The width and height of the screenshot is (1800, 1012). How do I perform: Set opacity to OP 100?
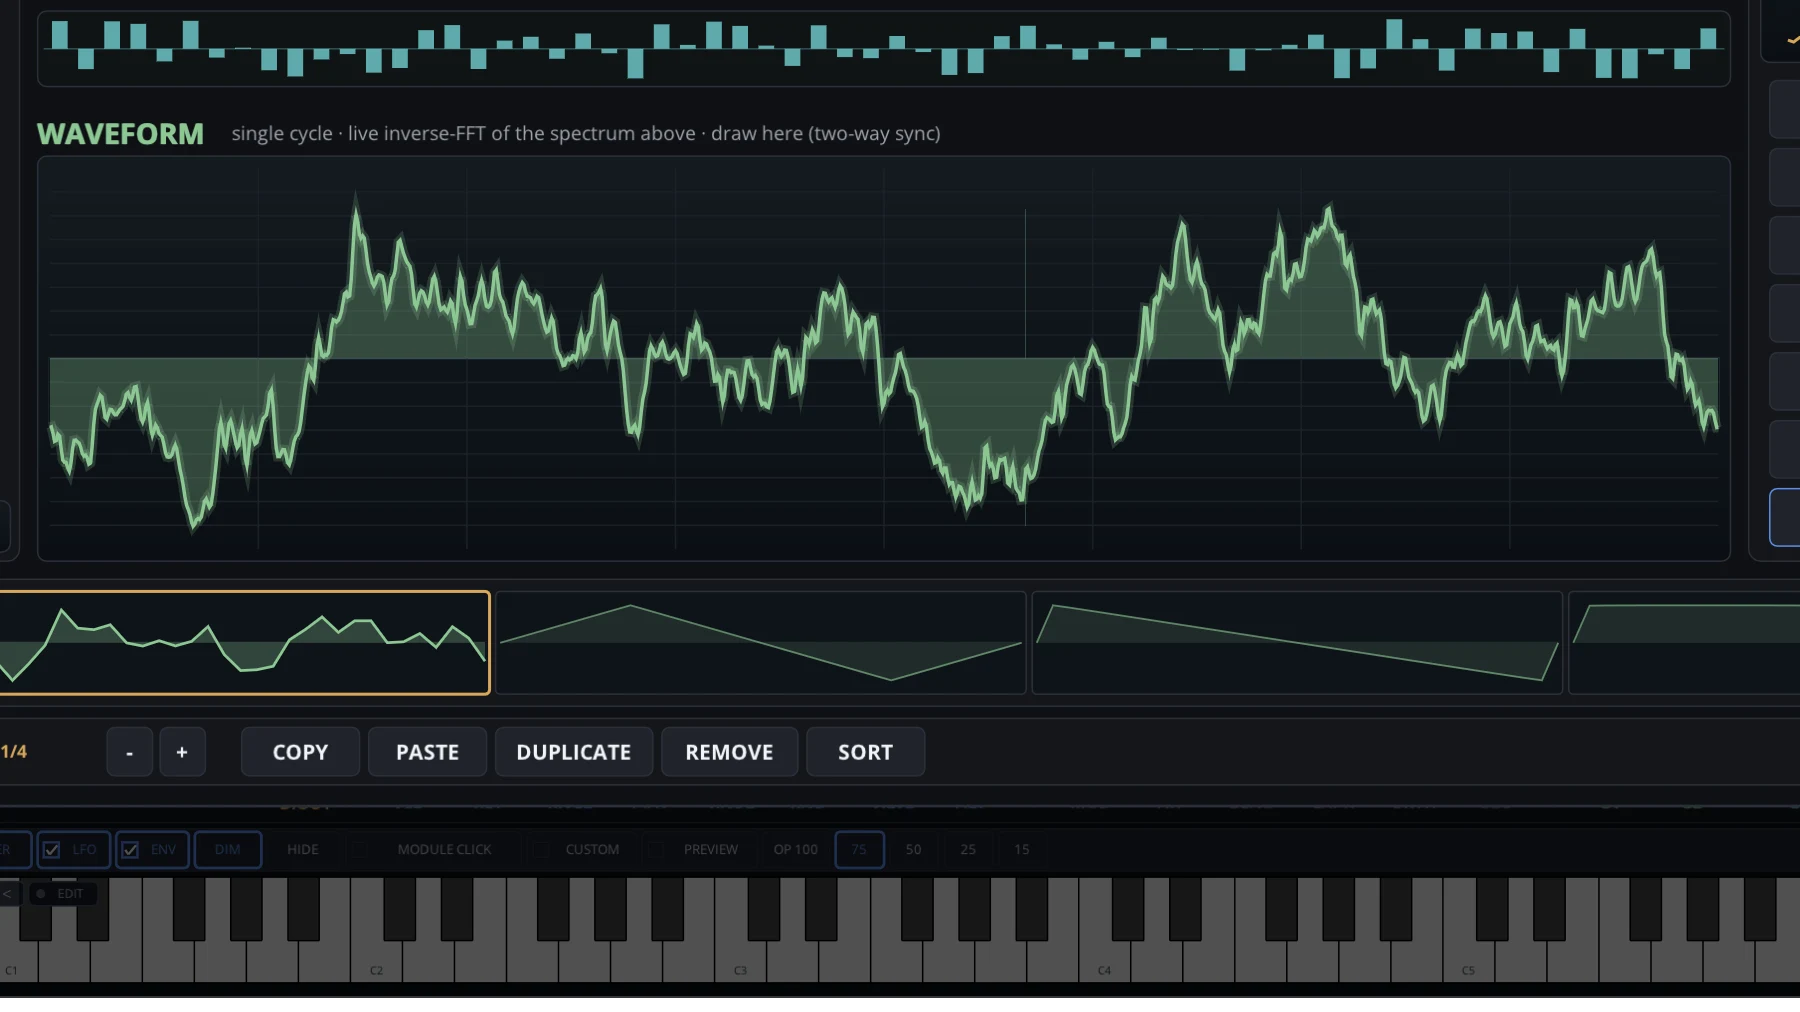795,850
